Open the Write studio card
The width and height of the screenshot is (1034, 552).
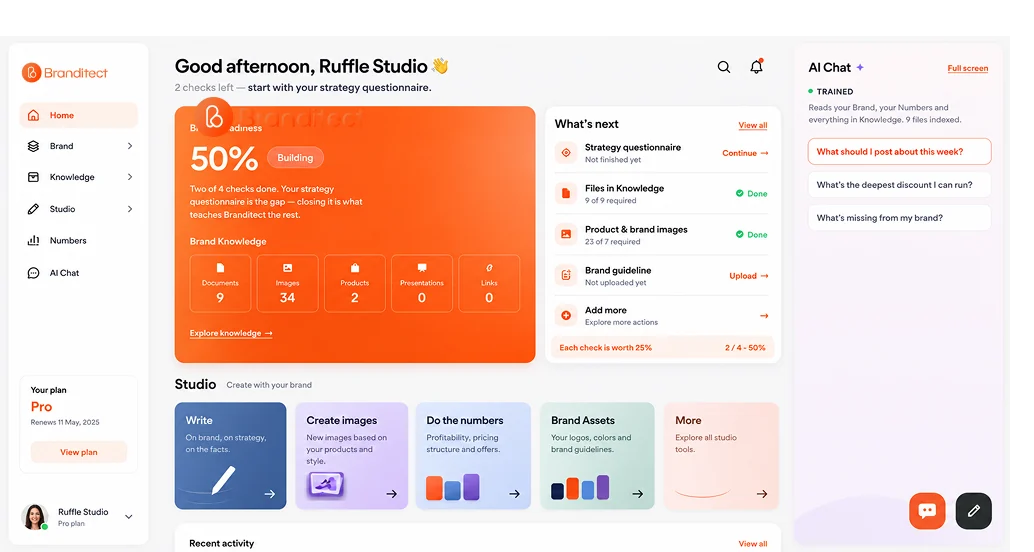click(230, 456)
